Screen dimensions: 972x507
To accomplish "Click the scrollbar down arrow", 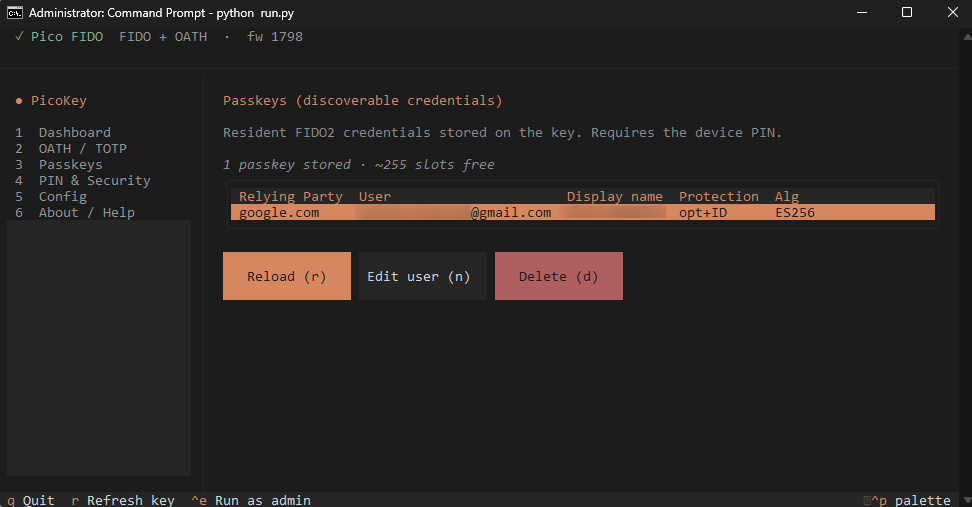I will pos(967,498).
